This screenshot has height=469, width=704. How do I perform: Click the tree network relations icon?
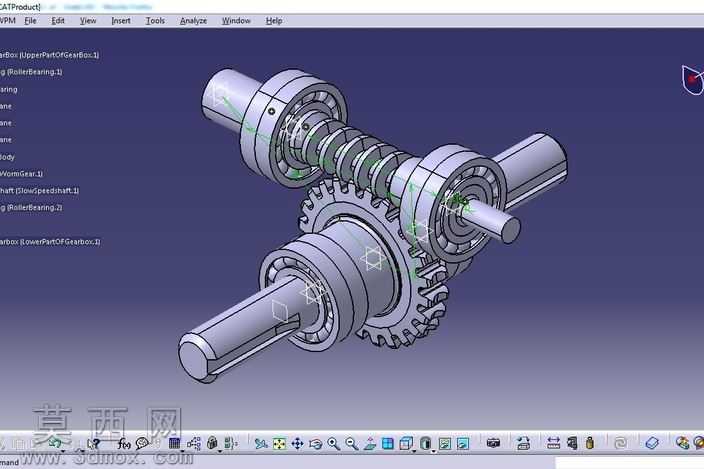point(194,444)
